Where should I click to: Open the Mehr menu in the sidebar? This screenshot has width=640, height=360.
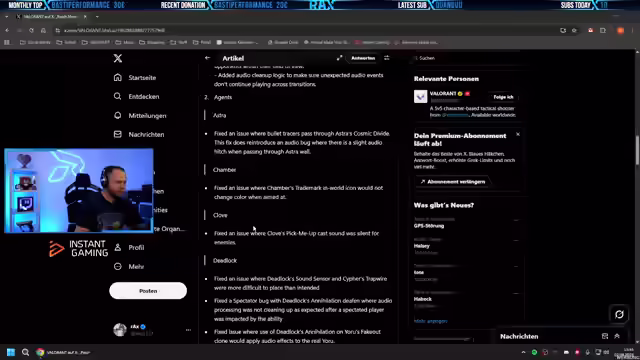tap(136, 267)
